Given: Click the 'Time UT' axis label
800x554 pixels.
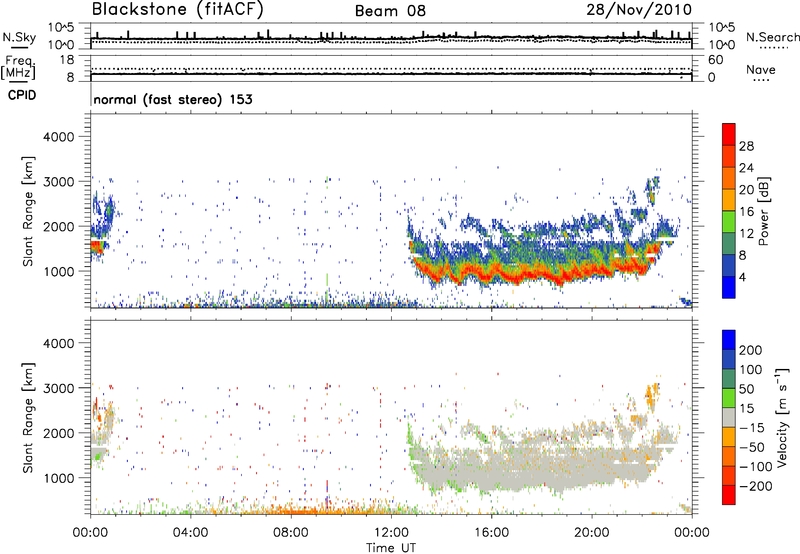Looking at the screenshot, I should pyautogui.click(x=391, y=547).
